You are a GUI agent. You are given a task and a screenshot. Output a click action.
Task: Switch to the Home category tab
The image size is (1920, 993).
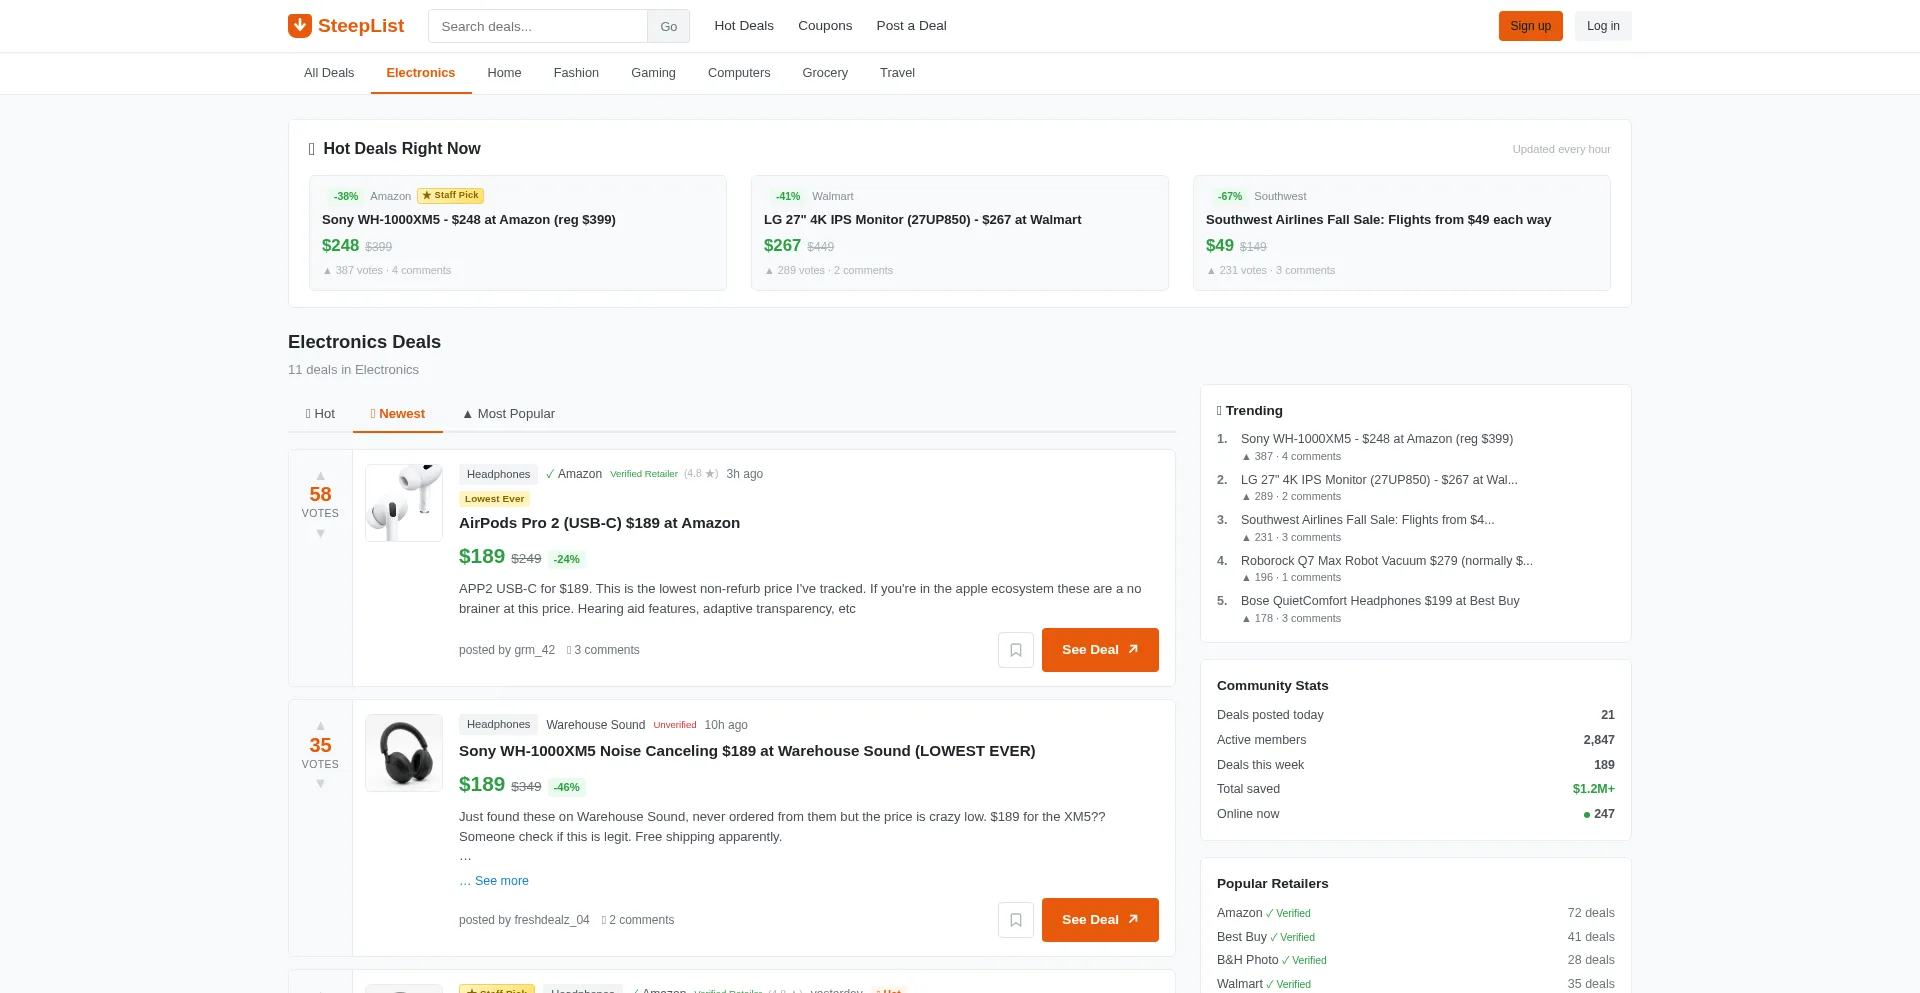504,73
